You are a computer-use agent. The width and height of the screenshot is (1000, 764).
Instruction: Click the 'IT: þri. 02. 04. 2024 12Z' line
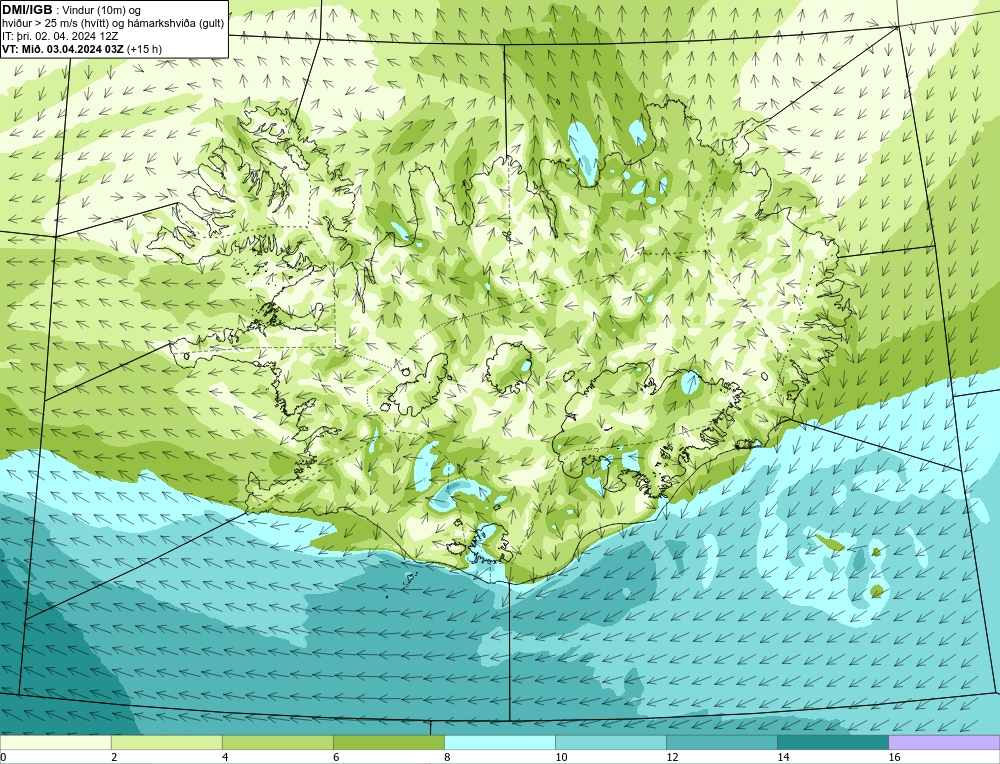click(60, 36)
